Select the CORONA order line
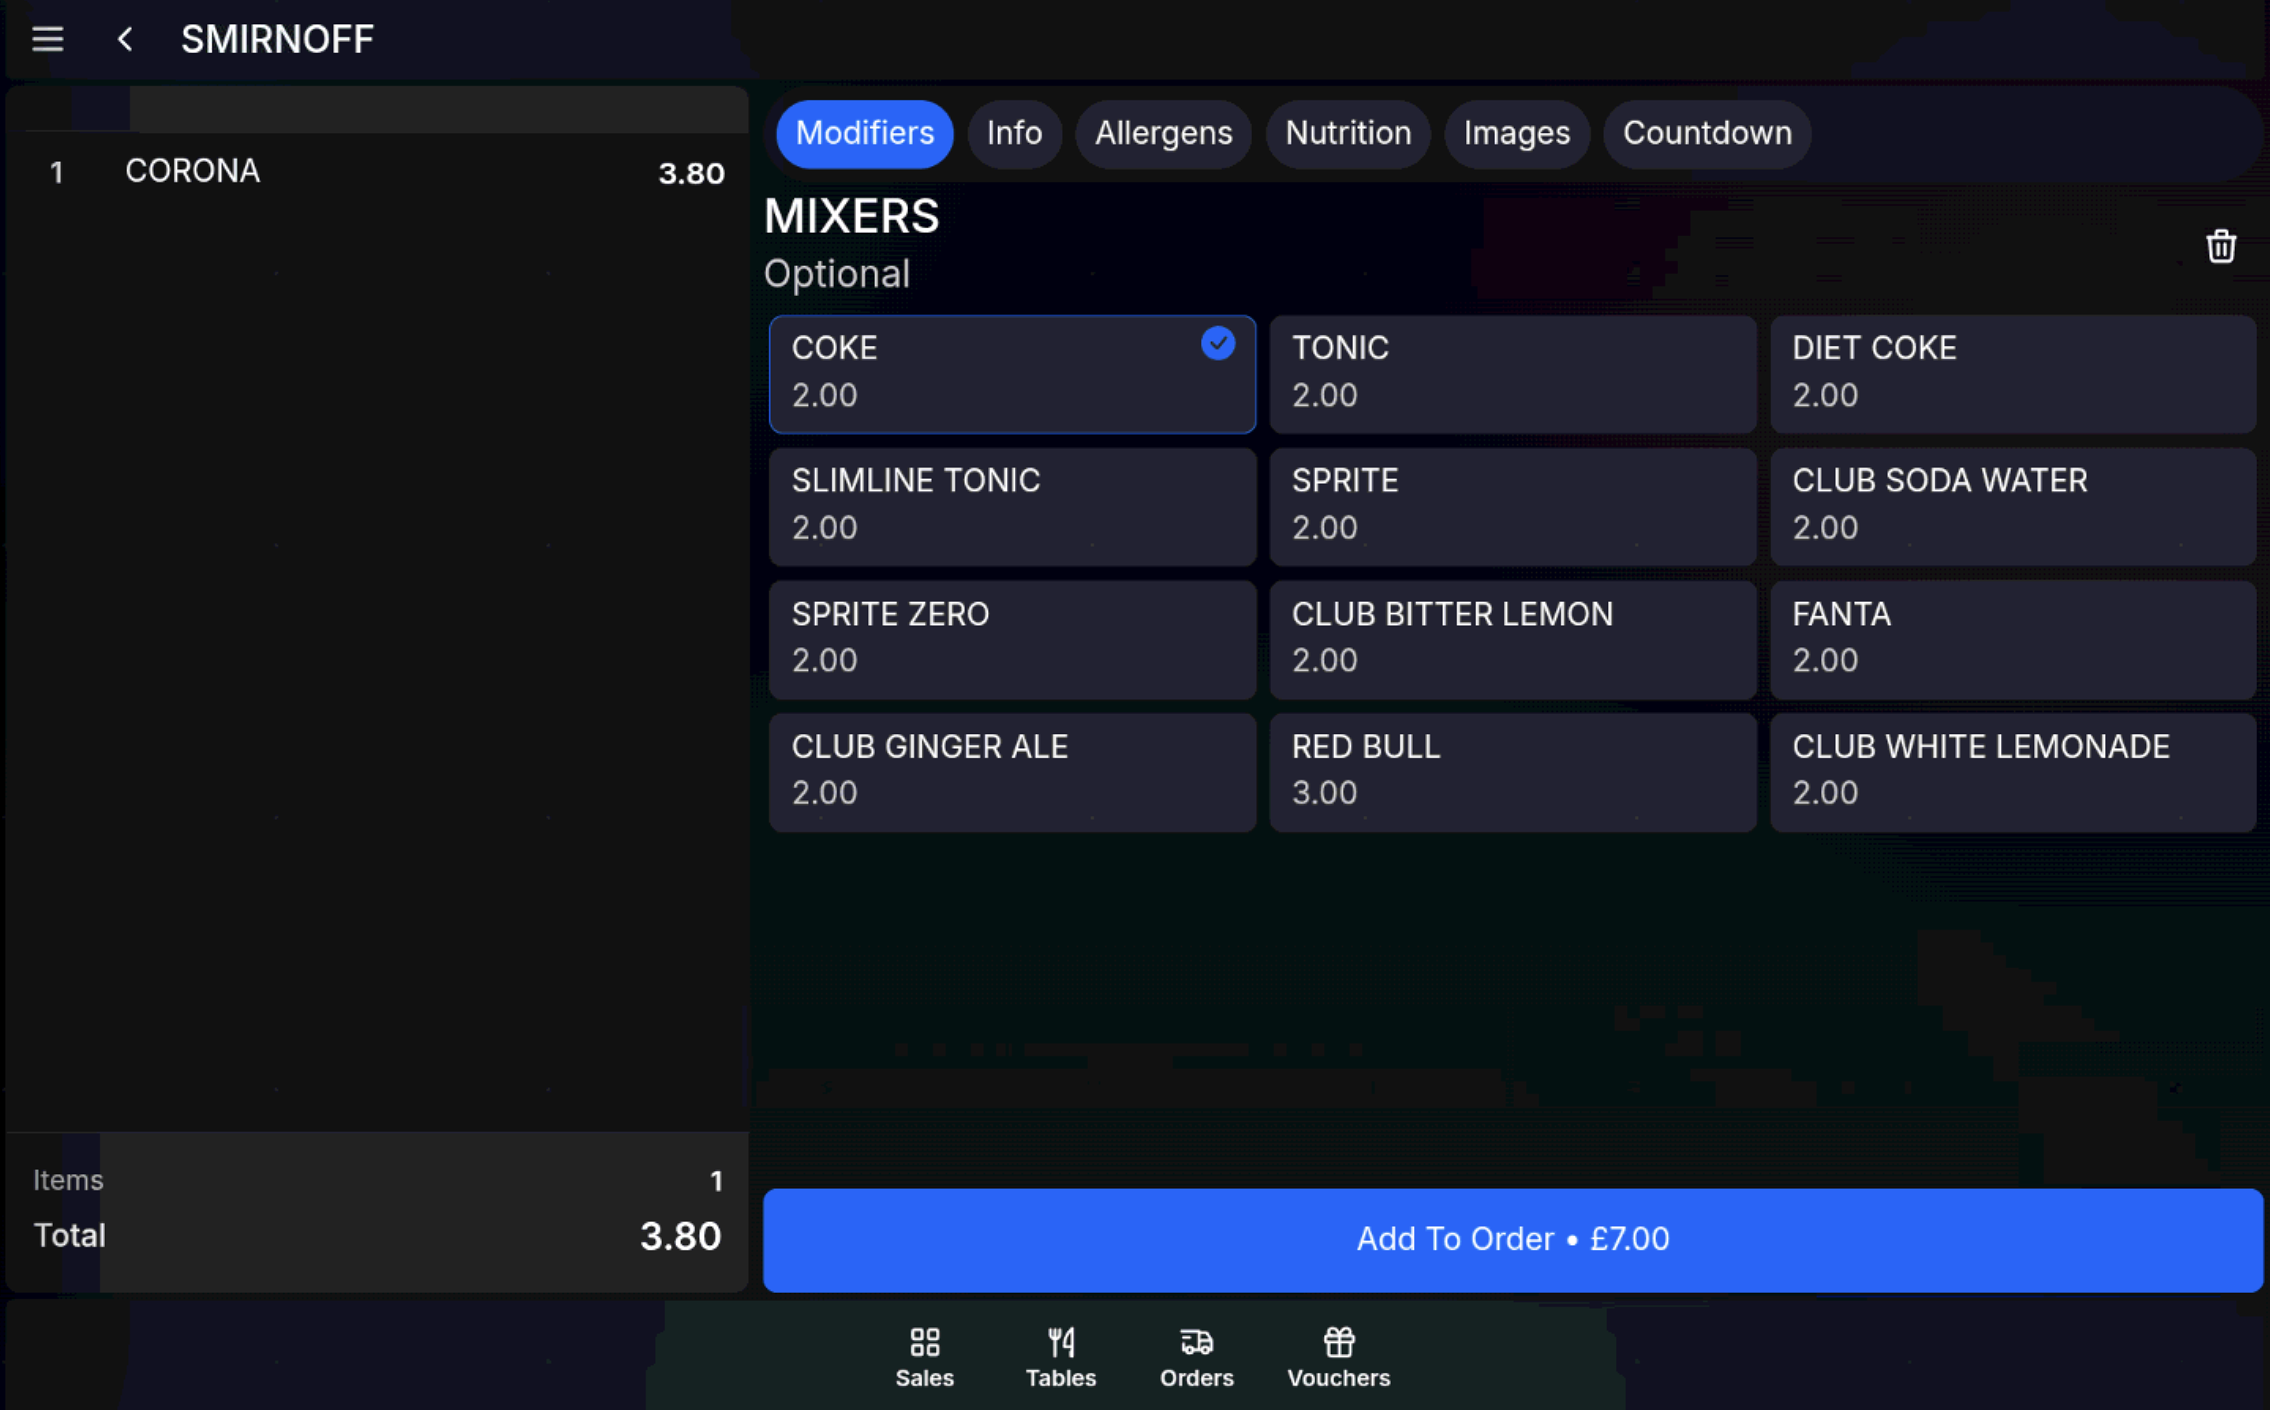 tap(377, 172)
